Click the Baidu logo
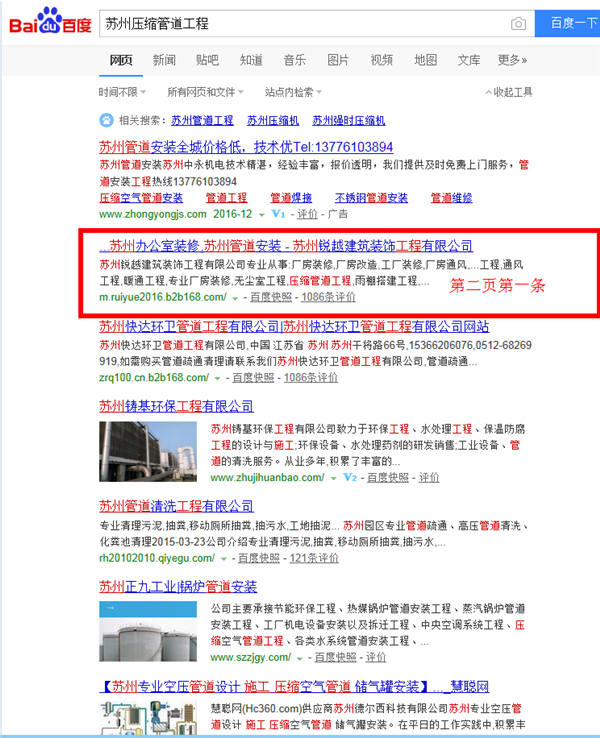Image resolution: width=600 pixels, height=738 pixels. pyautogui.click(x=50, y=22)
